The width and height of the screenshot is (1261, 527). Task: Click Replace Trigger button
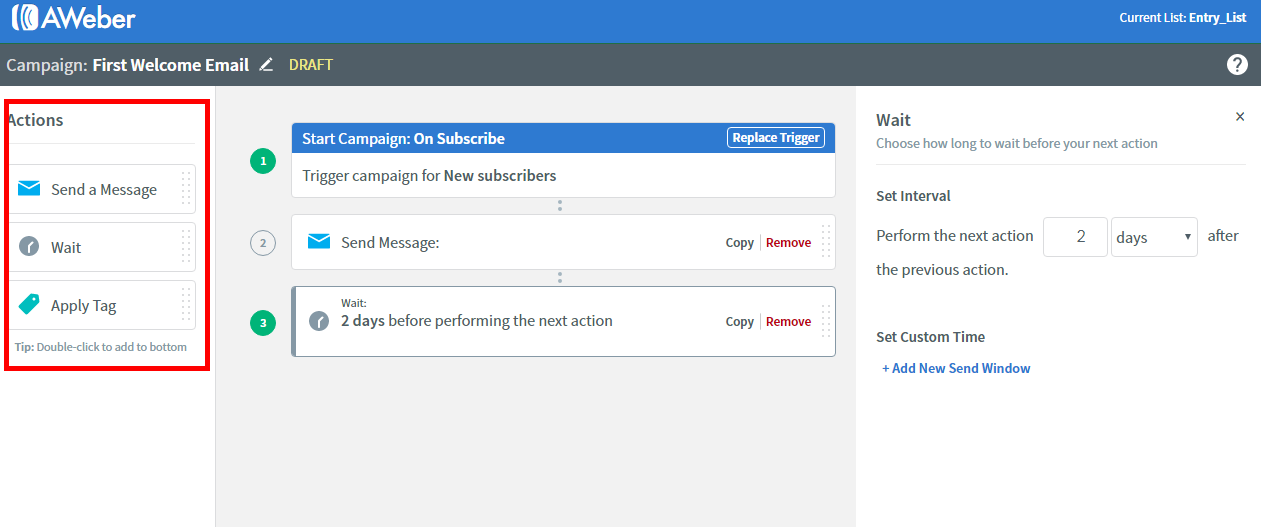click(x=776, y=138)
